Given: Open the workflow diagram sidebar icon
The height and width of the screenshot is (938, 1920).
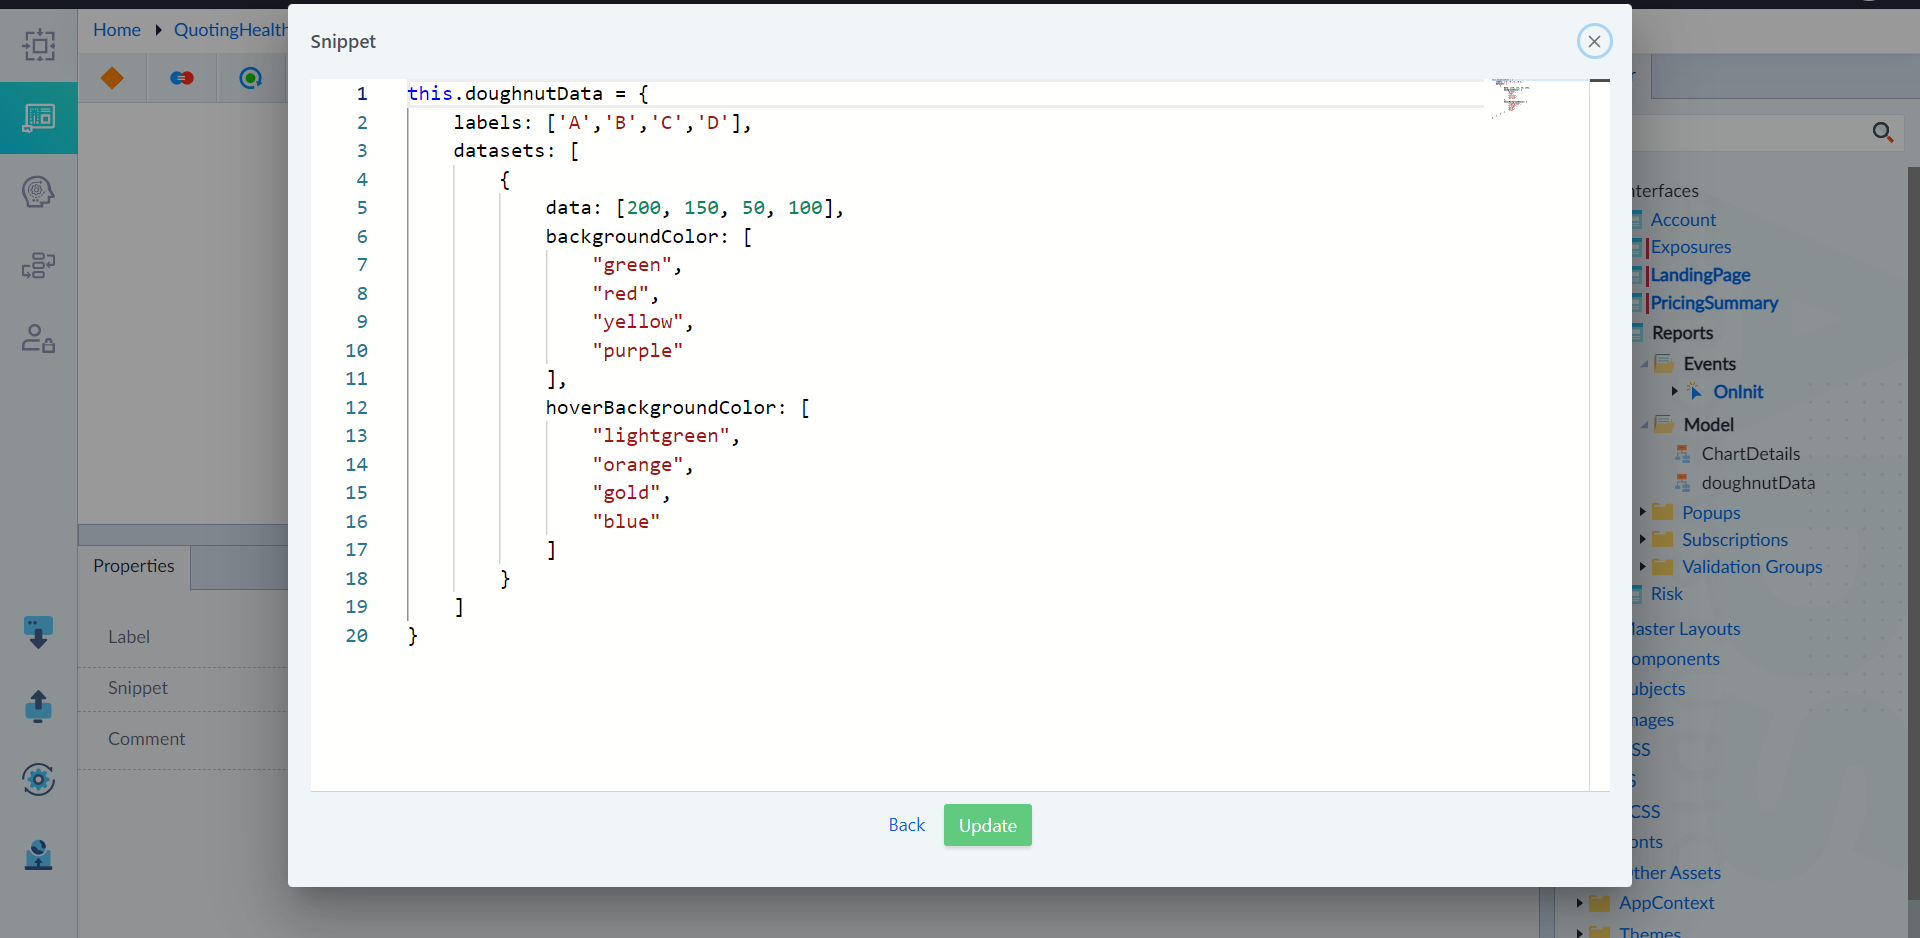Looking at the screenshot, I should (39, 265).
